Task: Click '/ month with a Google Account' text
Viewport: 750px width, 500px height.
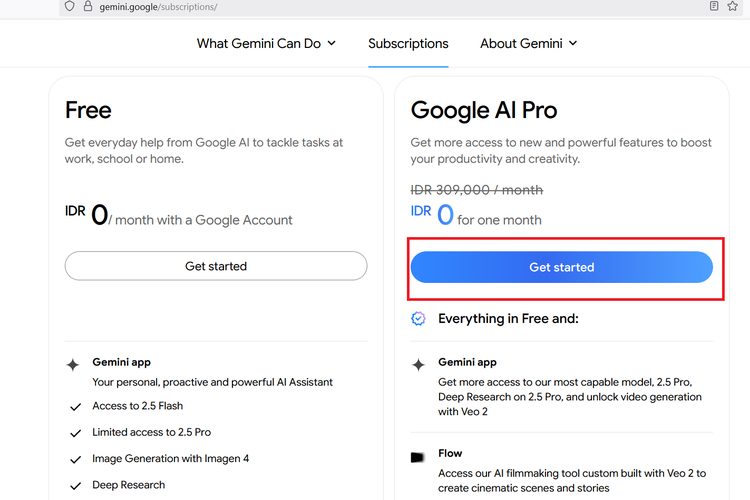Action: tap(200, 220)
